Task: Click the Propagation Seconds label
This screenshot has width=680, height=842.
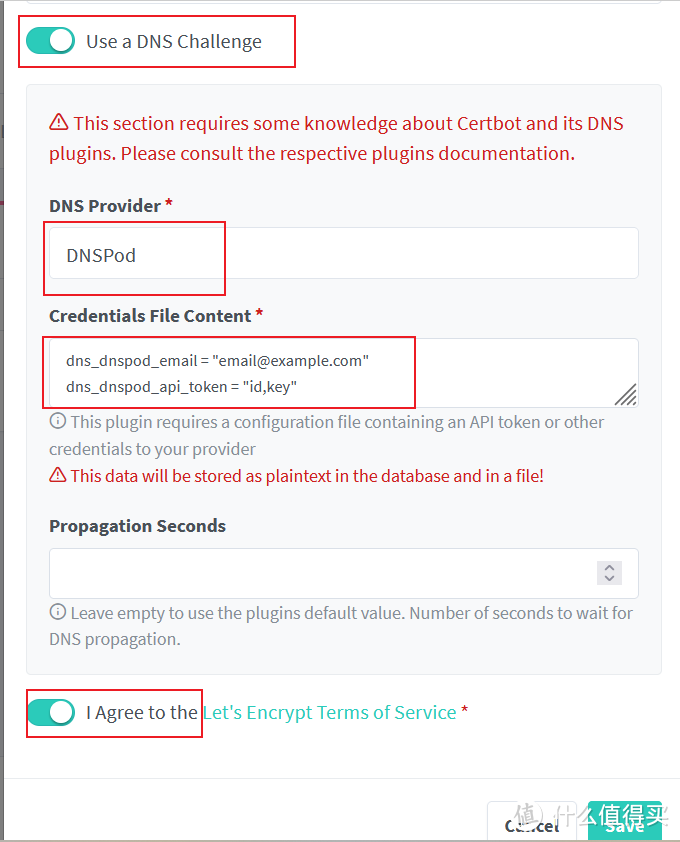Action: (x=137, y=526)
